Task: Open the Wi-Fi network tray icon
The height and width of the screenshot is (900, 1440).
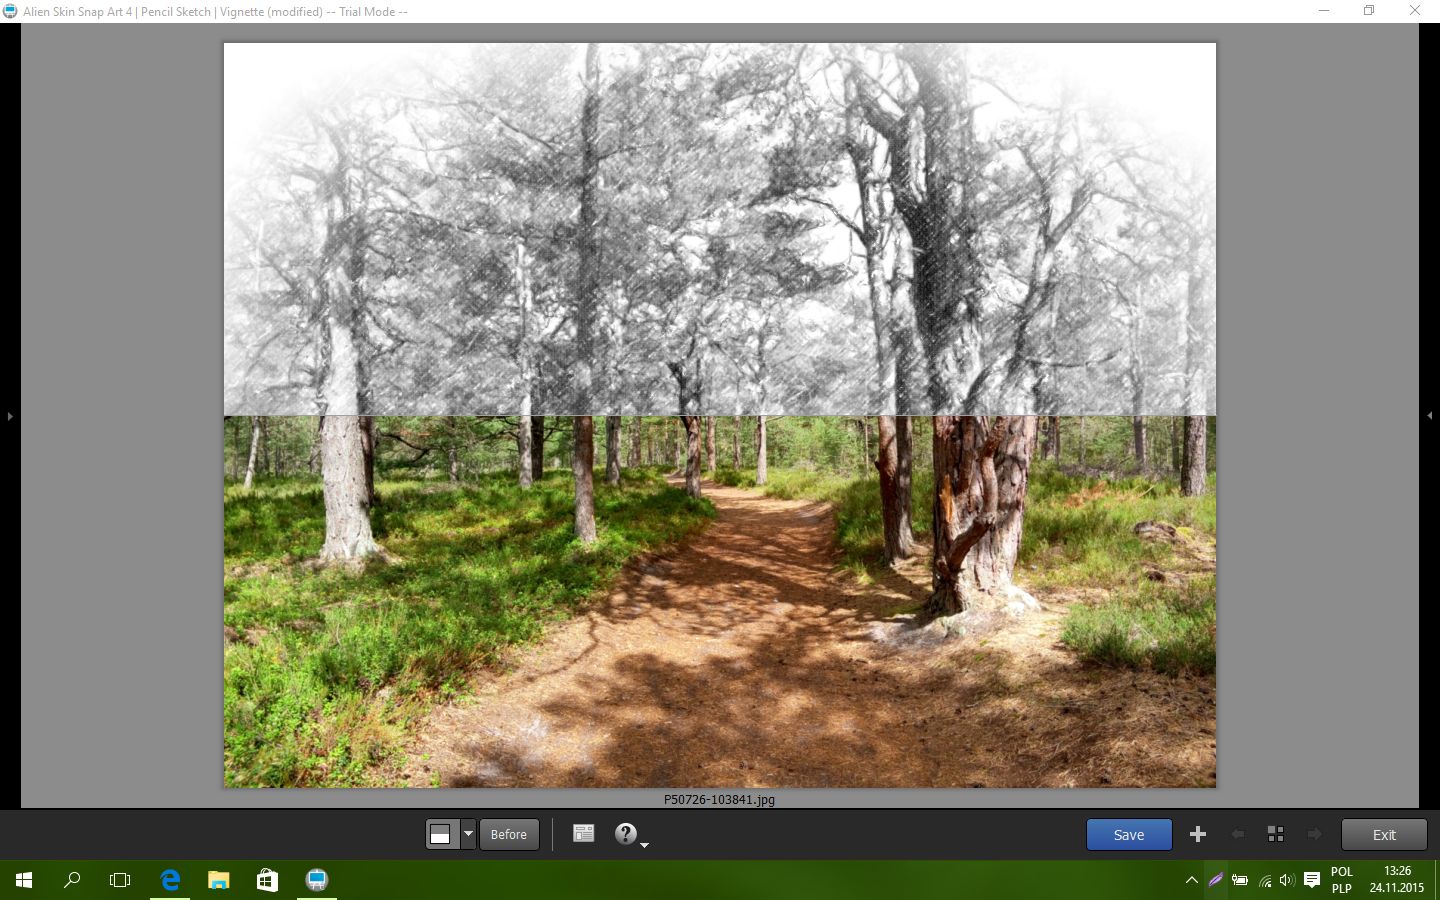Action: pyautogui.click(x=1265, y=880)
